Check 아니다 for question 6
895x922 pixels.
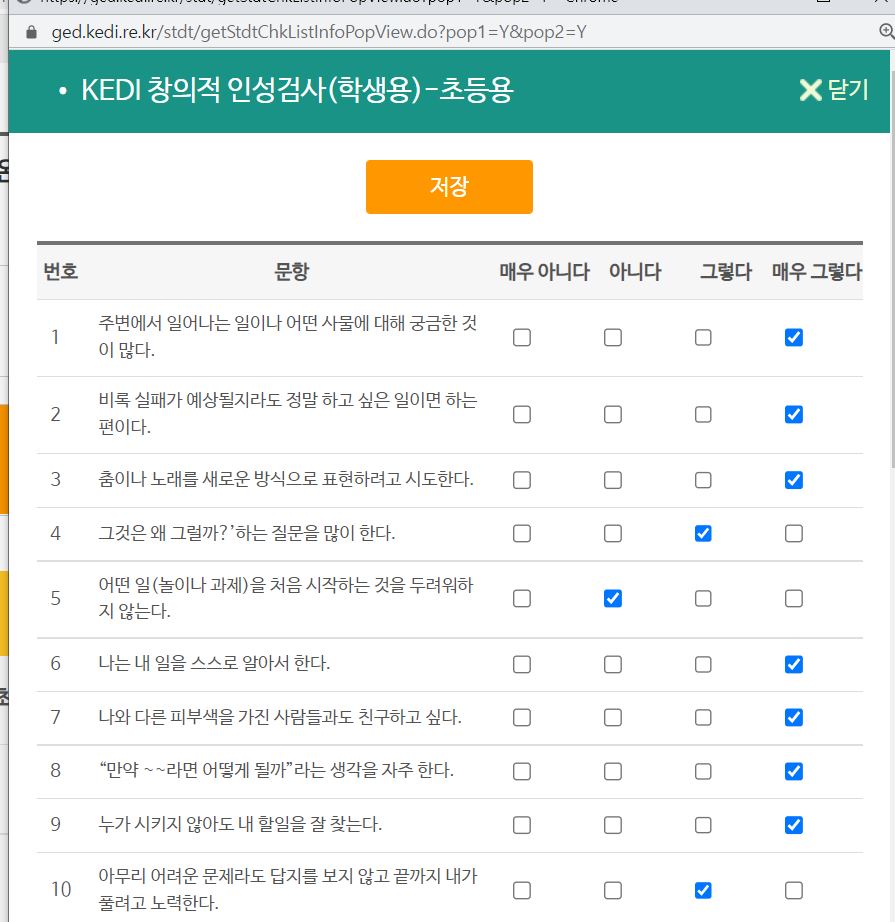click(613, 664)
